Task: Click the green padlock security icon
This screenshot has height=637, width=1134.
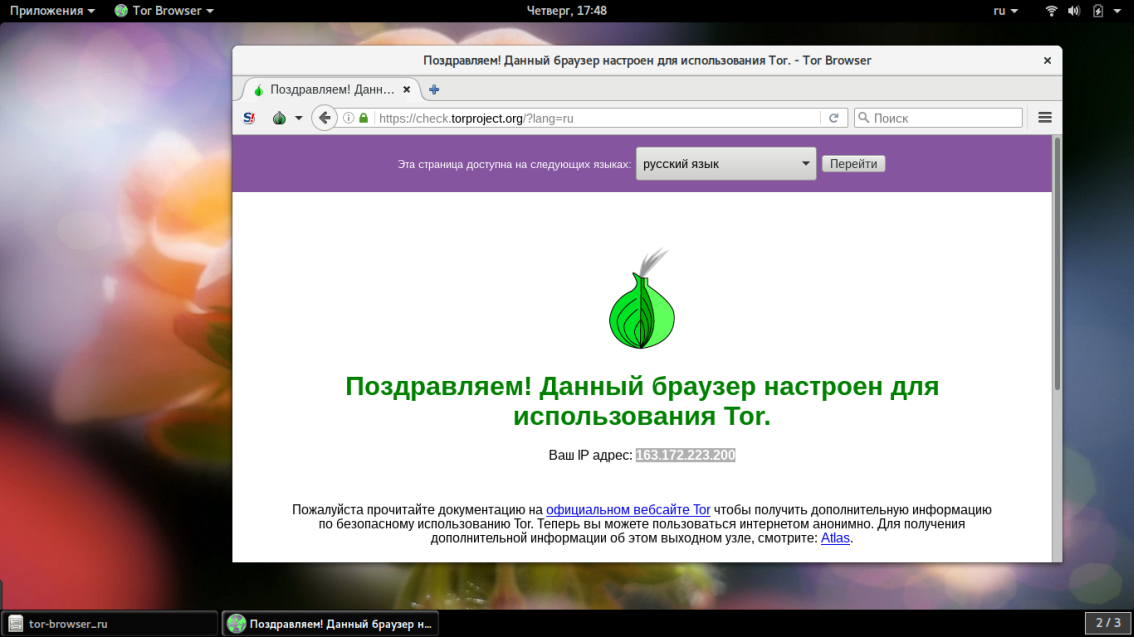Action: [x=364, y=118]
